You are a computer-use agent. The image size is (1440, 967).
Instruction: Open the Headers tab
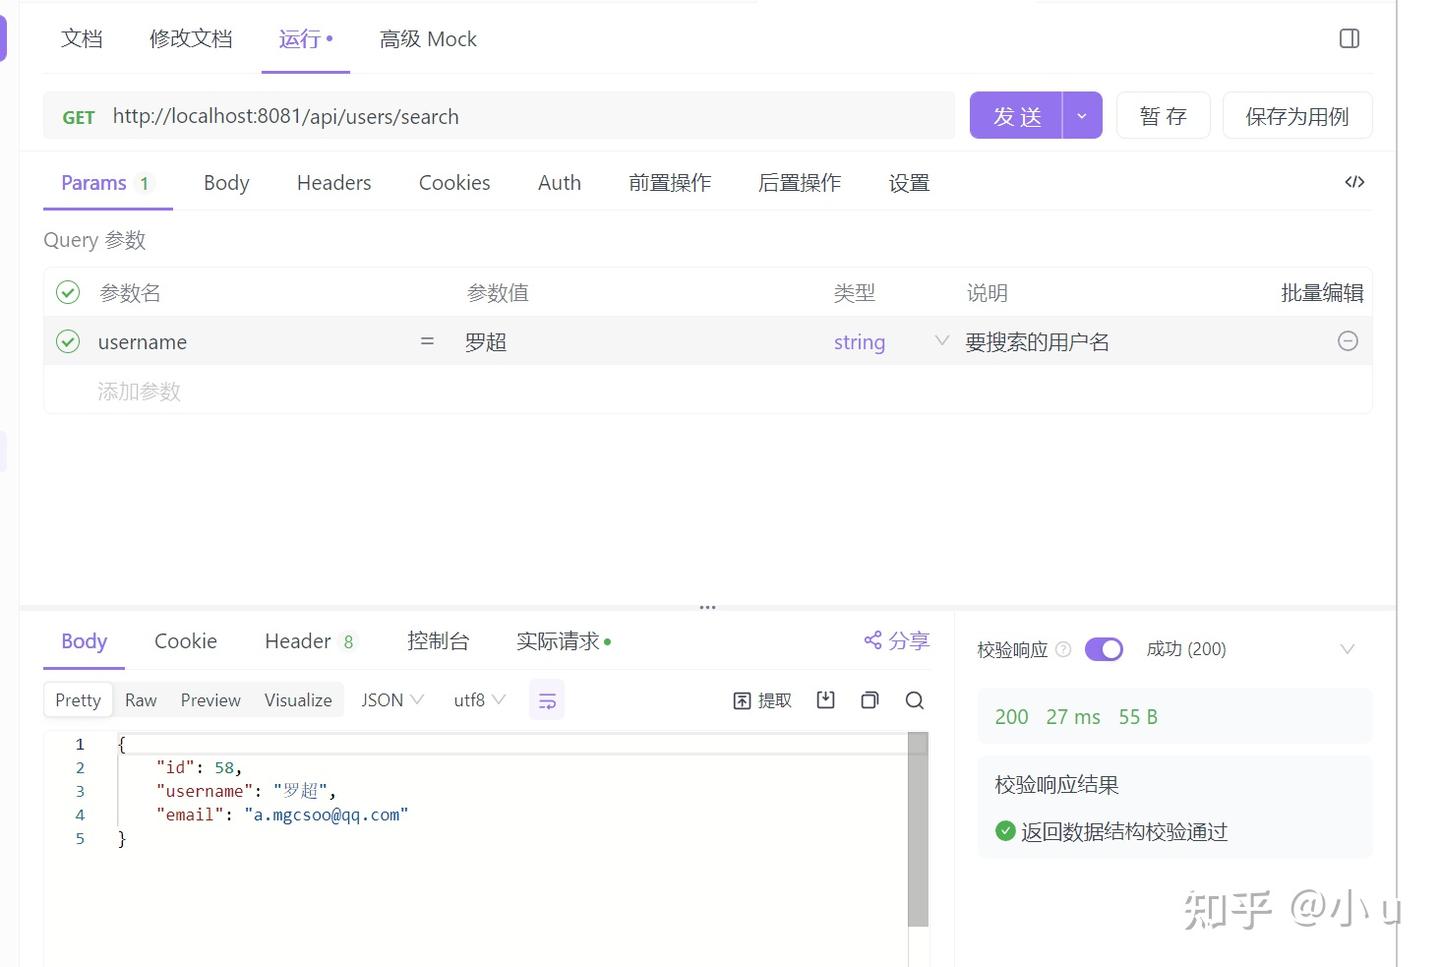click(334, 183)
